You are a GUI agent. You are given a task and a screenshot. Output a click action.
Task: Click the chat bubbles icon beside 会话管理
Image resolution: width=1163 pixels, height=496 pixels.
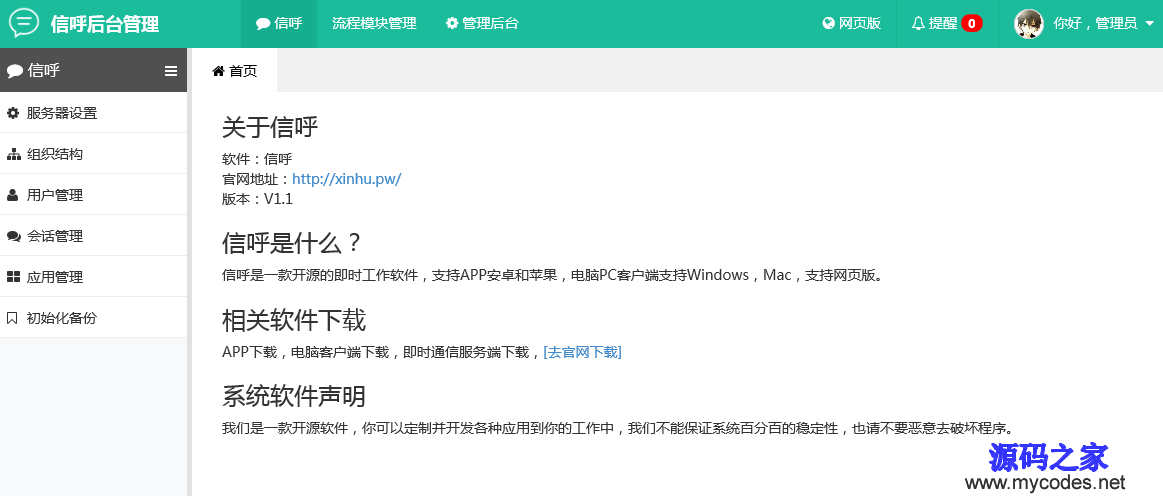click(x=13, y=237)
